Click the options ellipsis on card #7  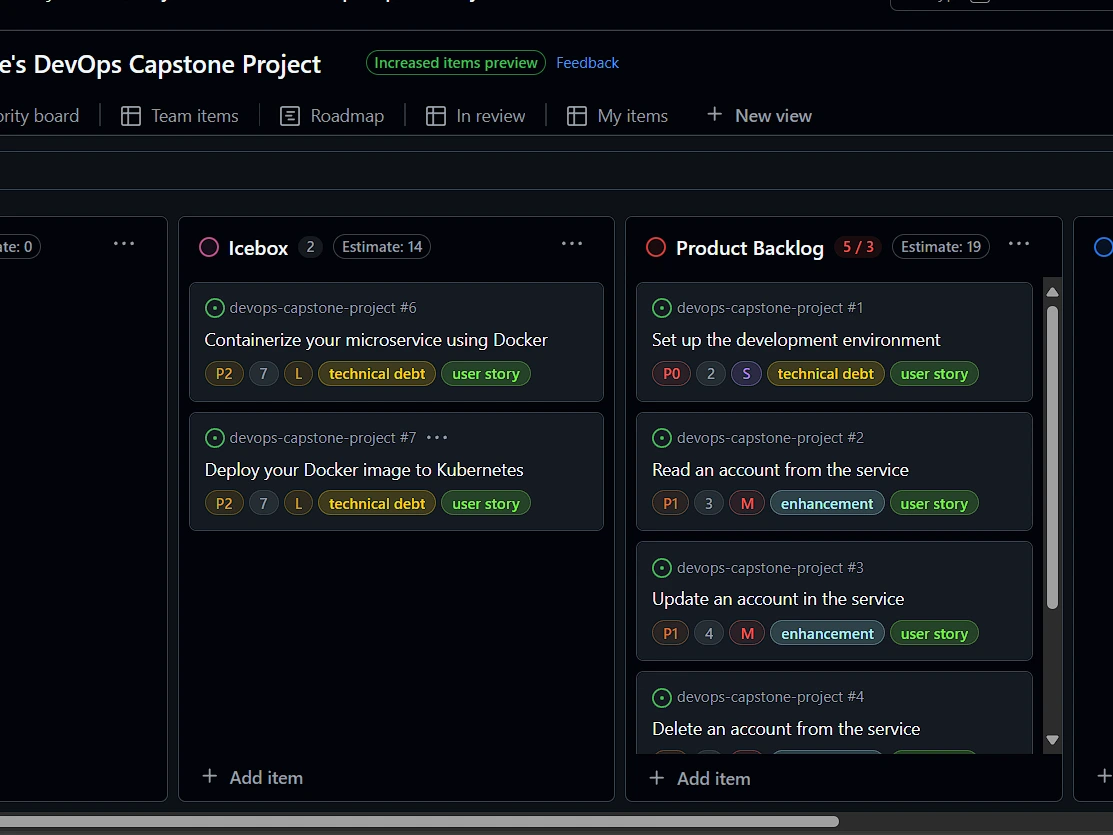(436, 437)
